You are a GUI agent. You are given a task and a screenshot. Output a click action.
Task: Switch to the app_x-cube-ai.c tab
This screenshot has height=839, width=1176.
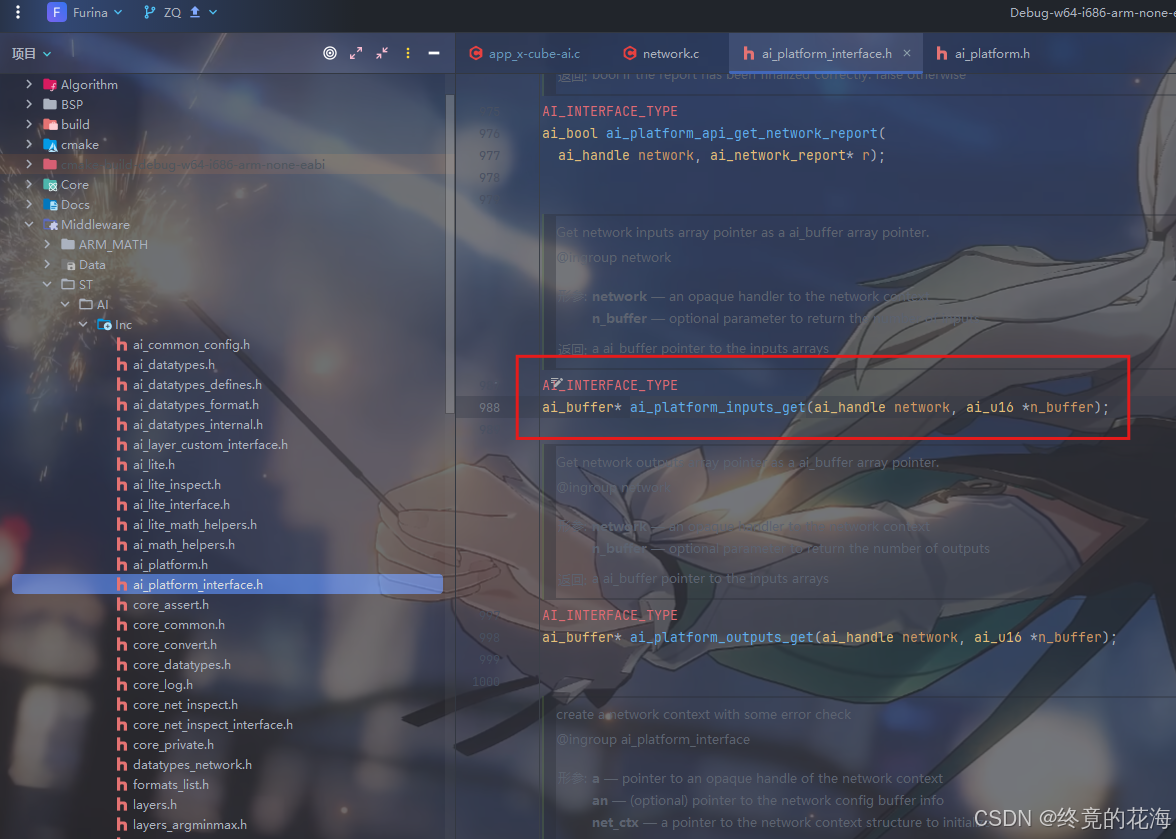point(525,53)
